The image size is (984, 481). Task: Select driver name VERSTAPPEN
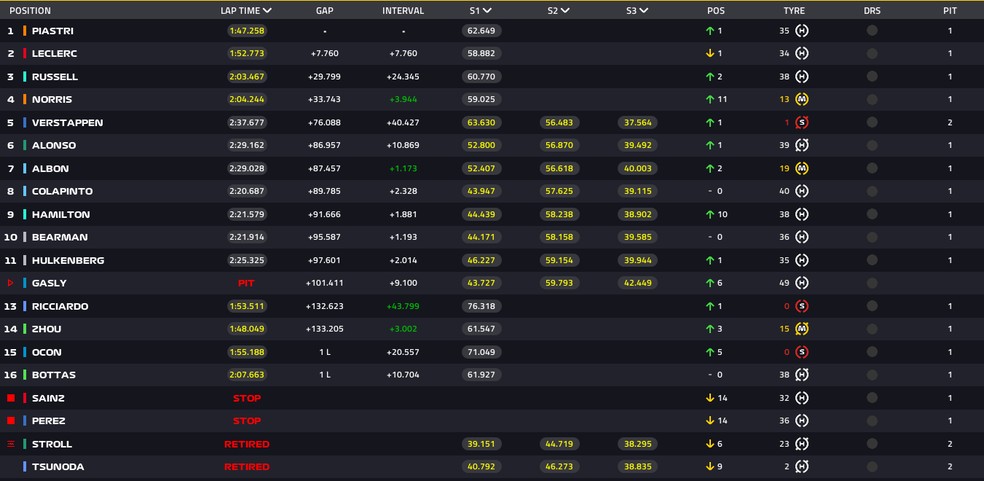pyautogui.click(x=67, y=122)
